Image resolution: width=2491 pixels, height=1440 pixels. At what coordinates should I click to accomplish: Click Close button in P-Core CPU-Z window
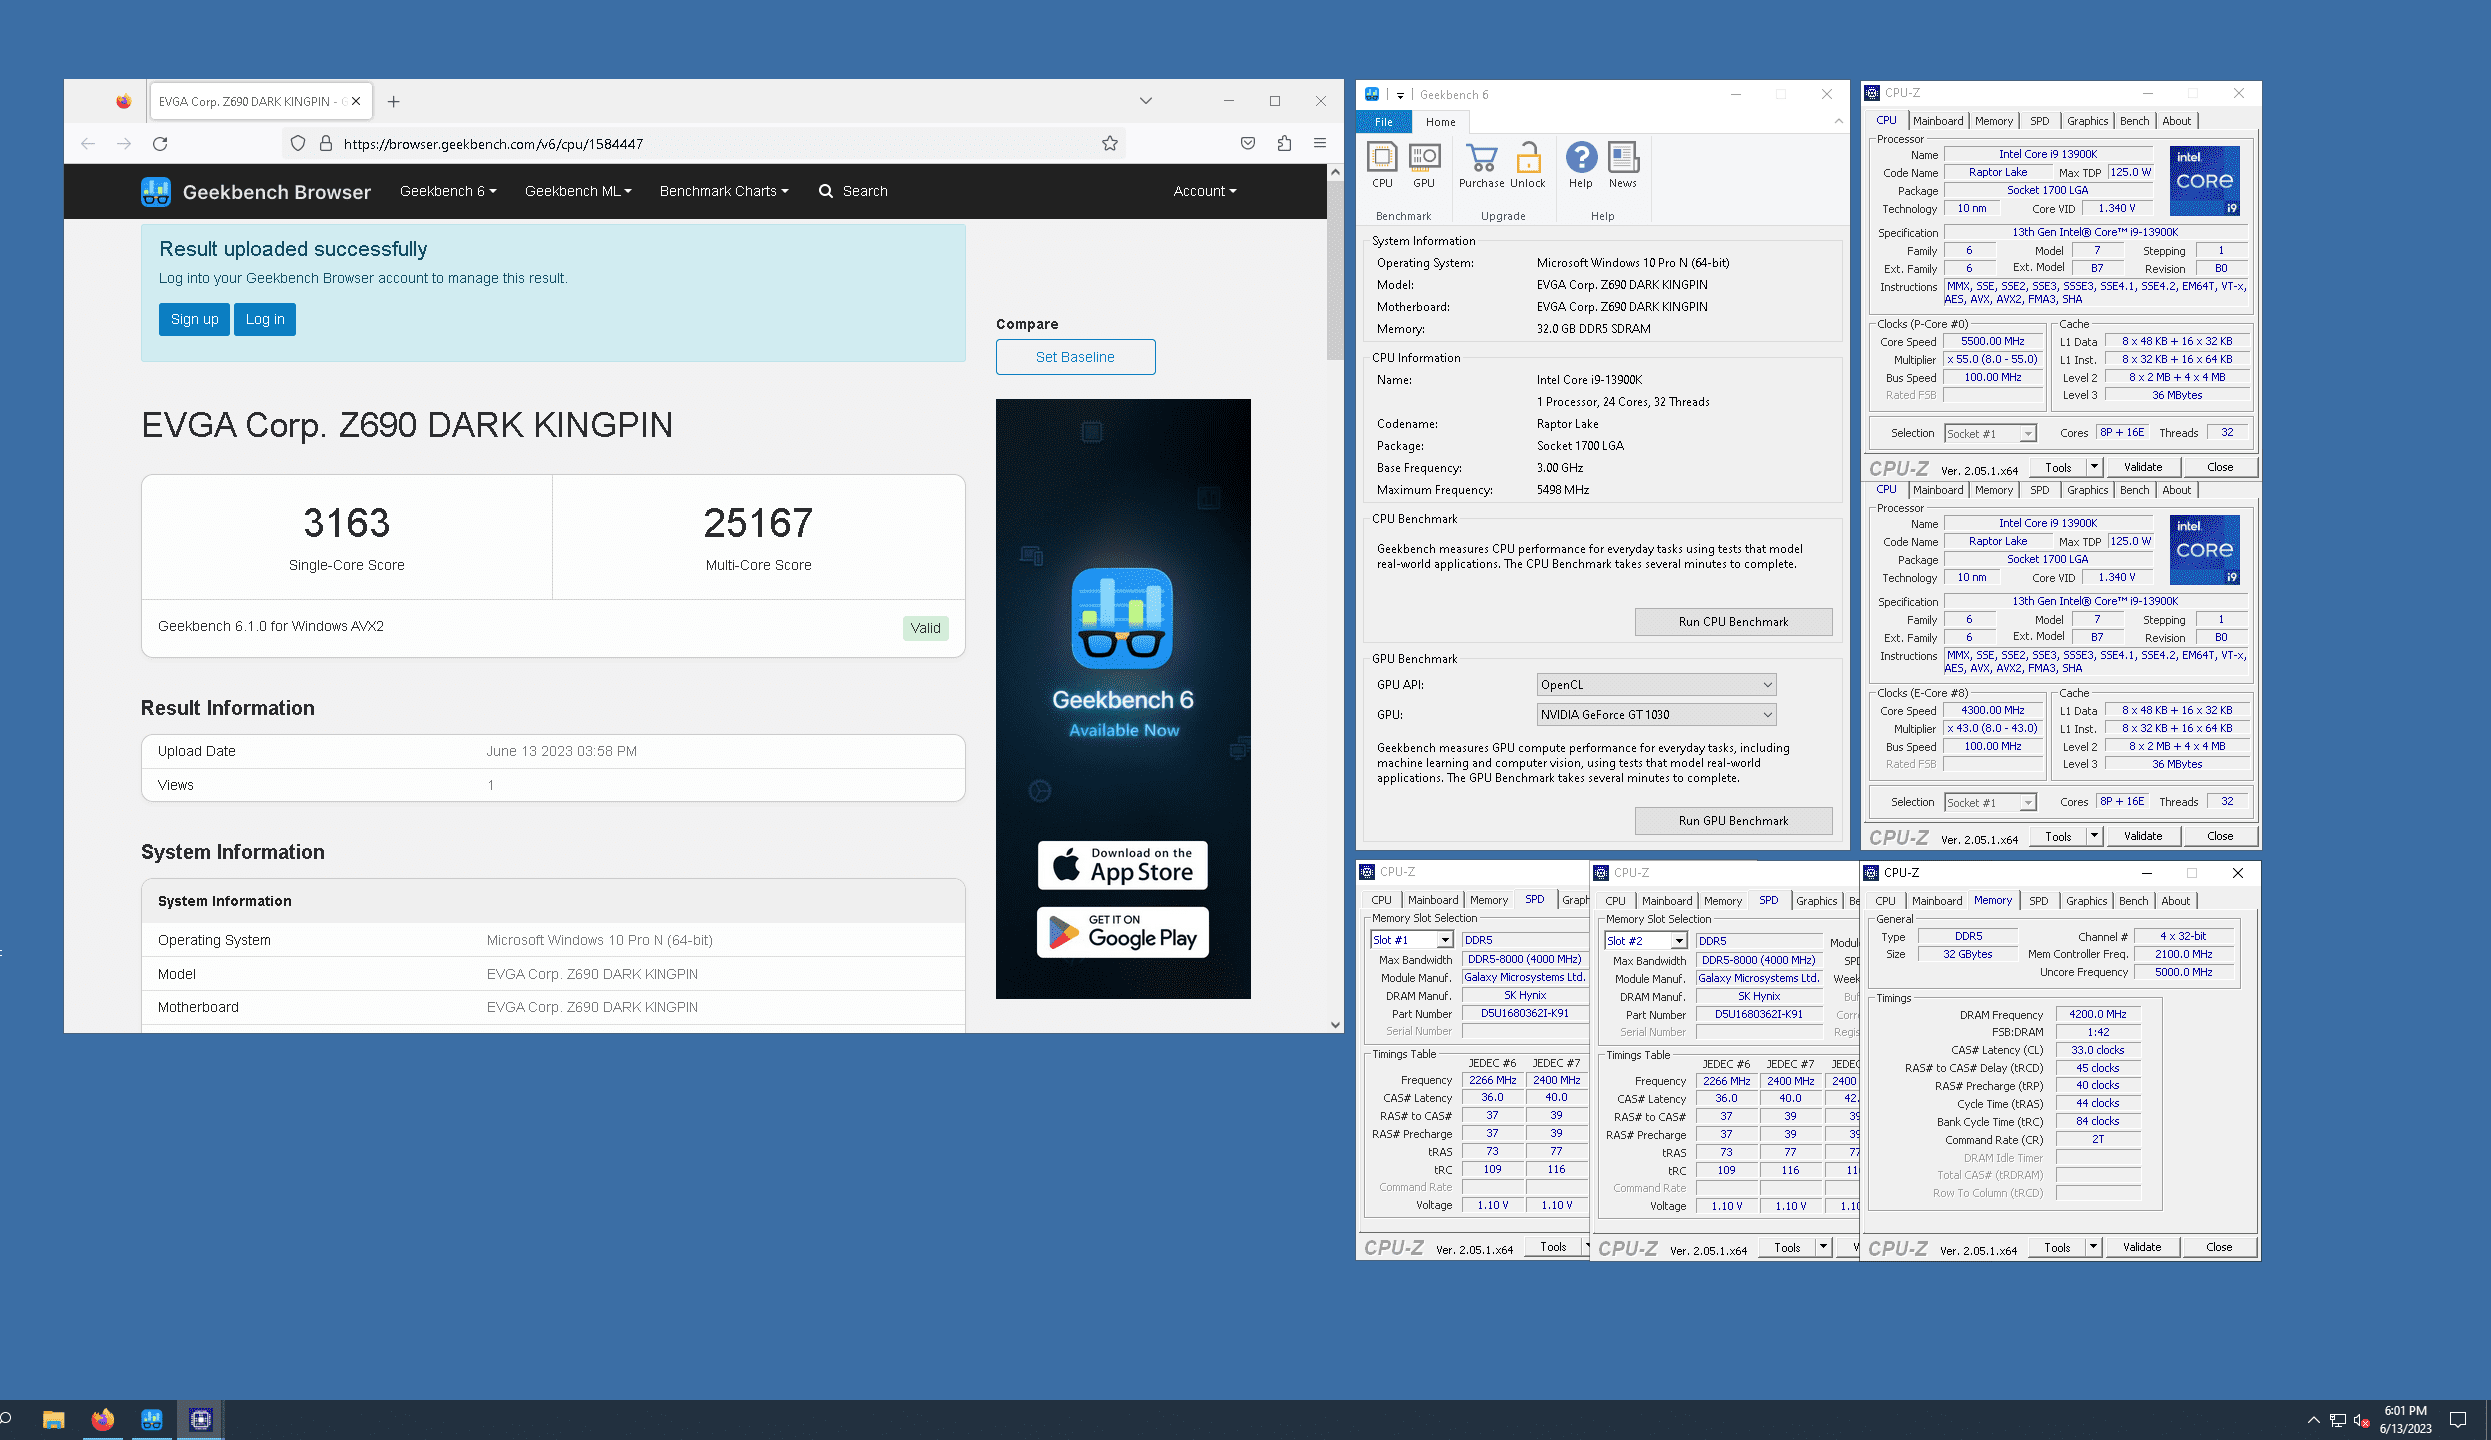point(2220,467)
